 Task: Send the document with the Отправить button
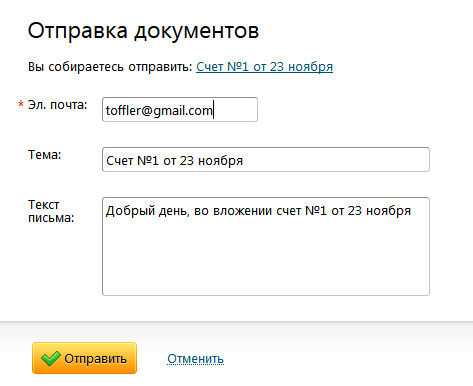pos(84,358)
